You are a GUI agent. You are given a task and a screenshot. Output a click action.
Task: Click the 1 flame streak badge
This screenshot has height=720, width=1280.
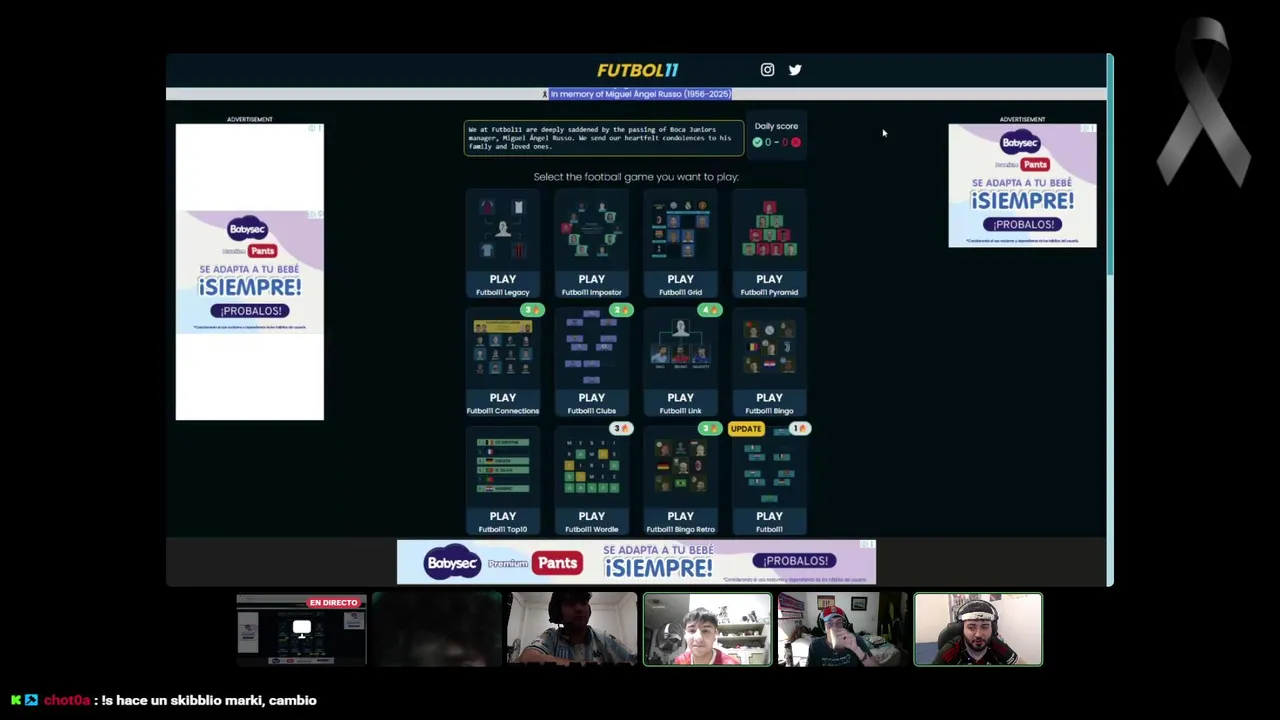799,428
